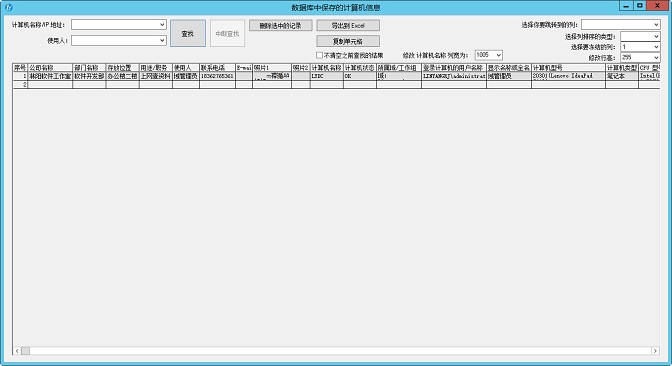Image resolution: width=672 pixels, height=366 pixels.
Task: Click the 查找 search button
Action: pos(188,33)
